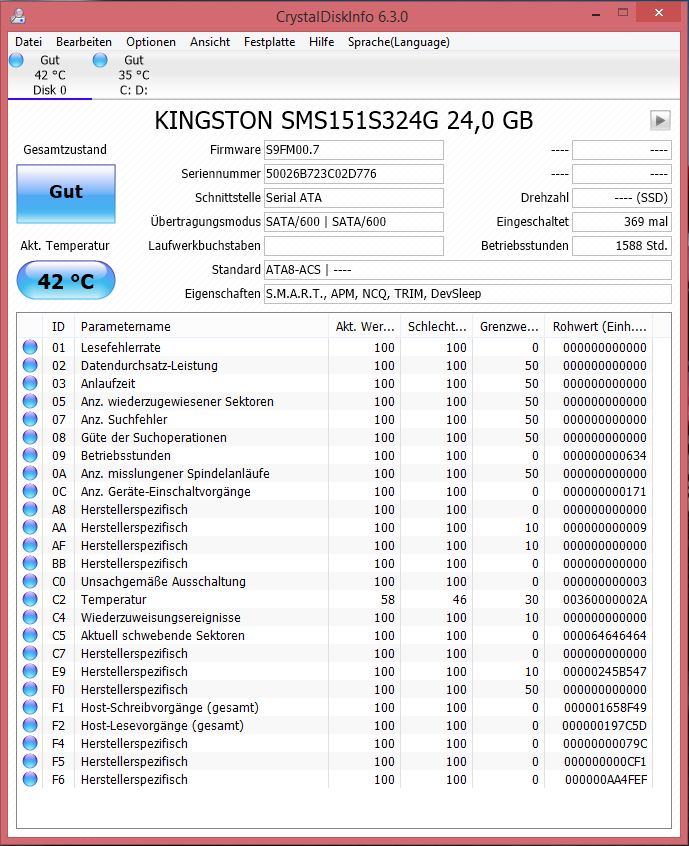The image size is (689, 846).
Task: Click status orb for wiederzugewiesener Sektoren row
Action: pyautogui.click(x=30, y=401)
